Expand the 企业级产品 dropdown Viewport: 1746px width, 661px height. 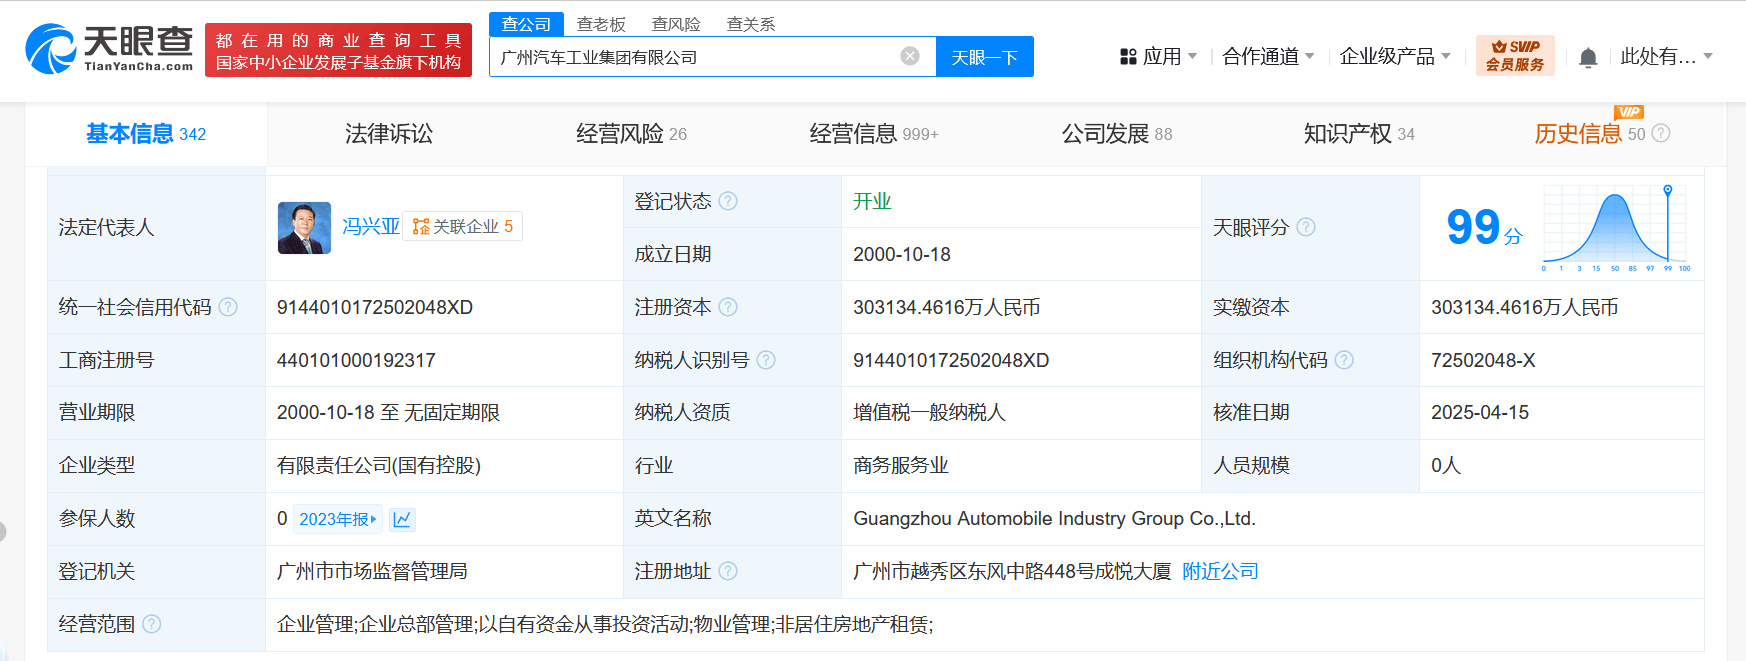pos(1394,57)
